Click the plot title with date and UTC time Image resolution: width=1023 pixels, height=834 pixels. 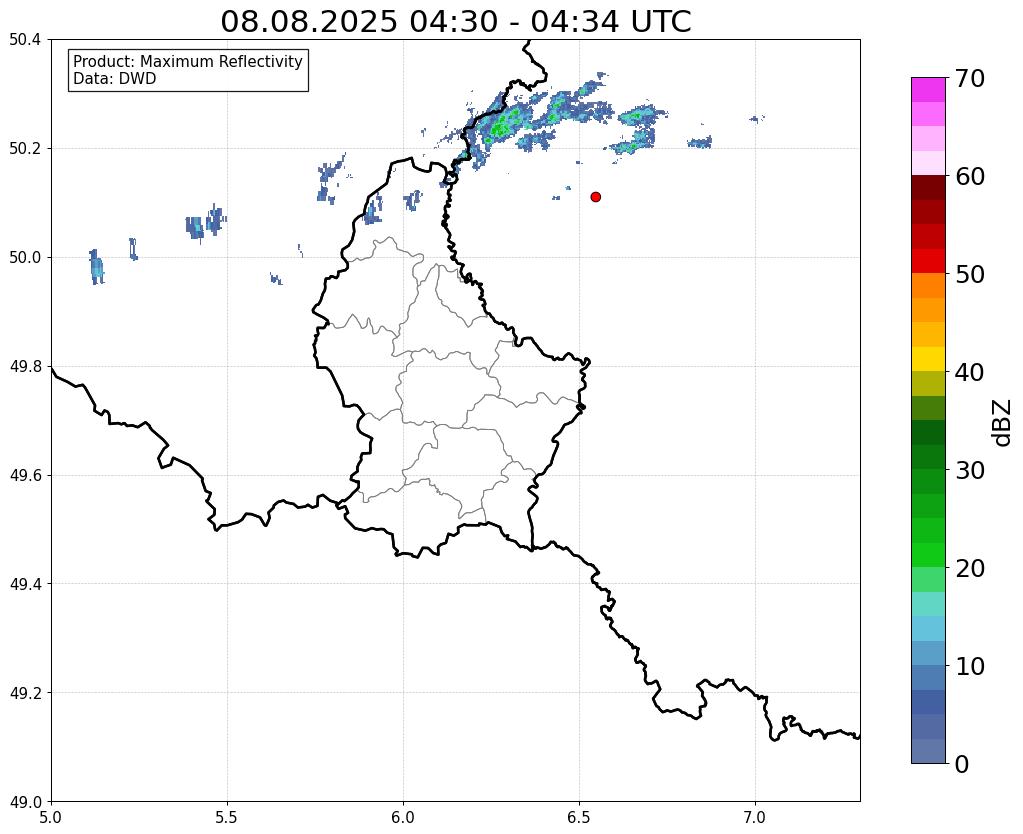455,21
